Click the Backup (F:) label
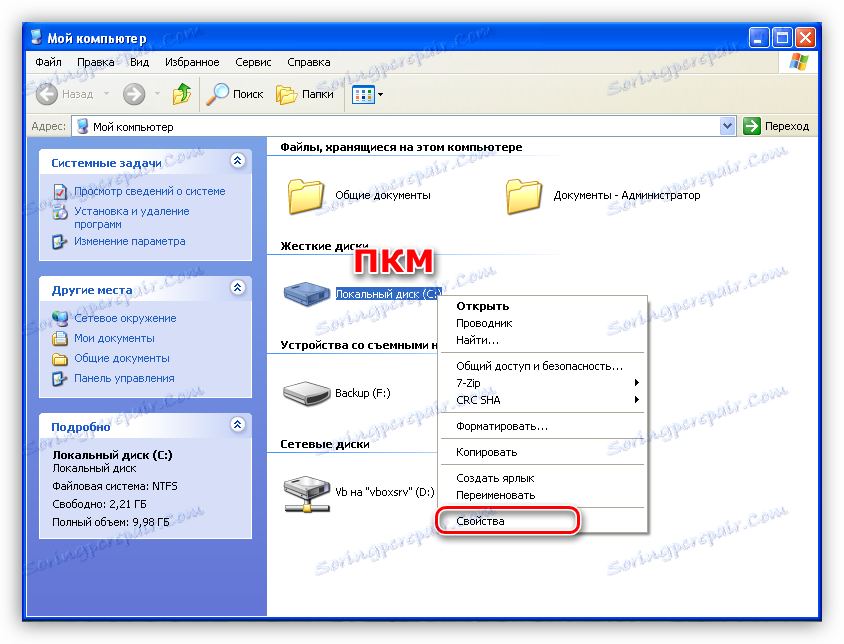Screen dimensions: 844x644 (x=363, y=393)
